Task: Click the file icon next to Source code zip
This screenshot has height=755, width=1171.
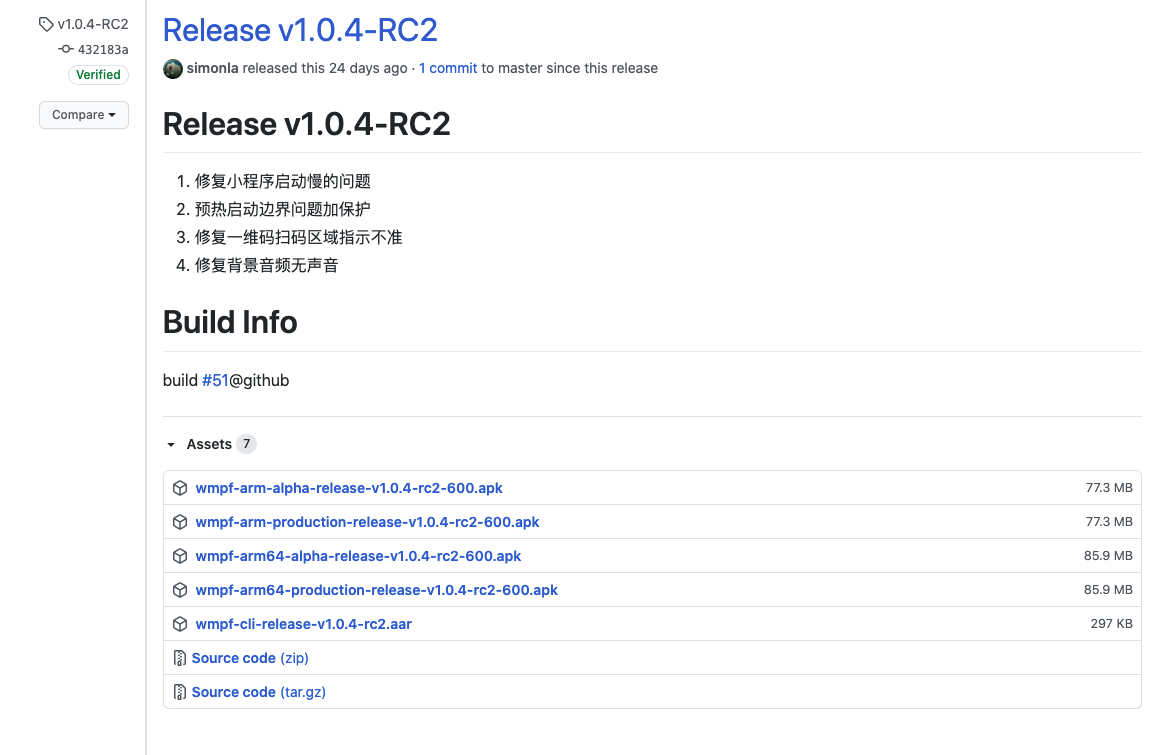Action: click(x=180, y=658)
